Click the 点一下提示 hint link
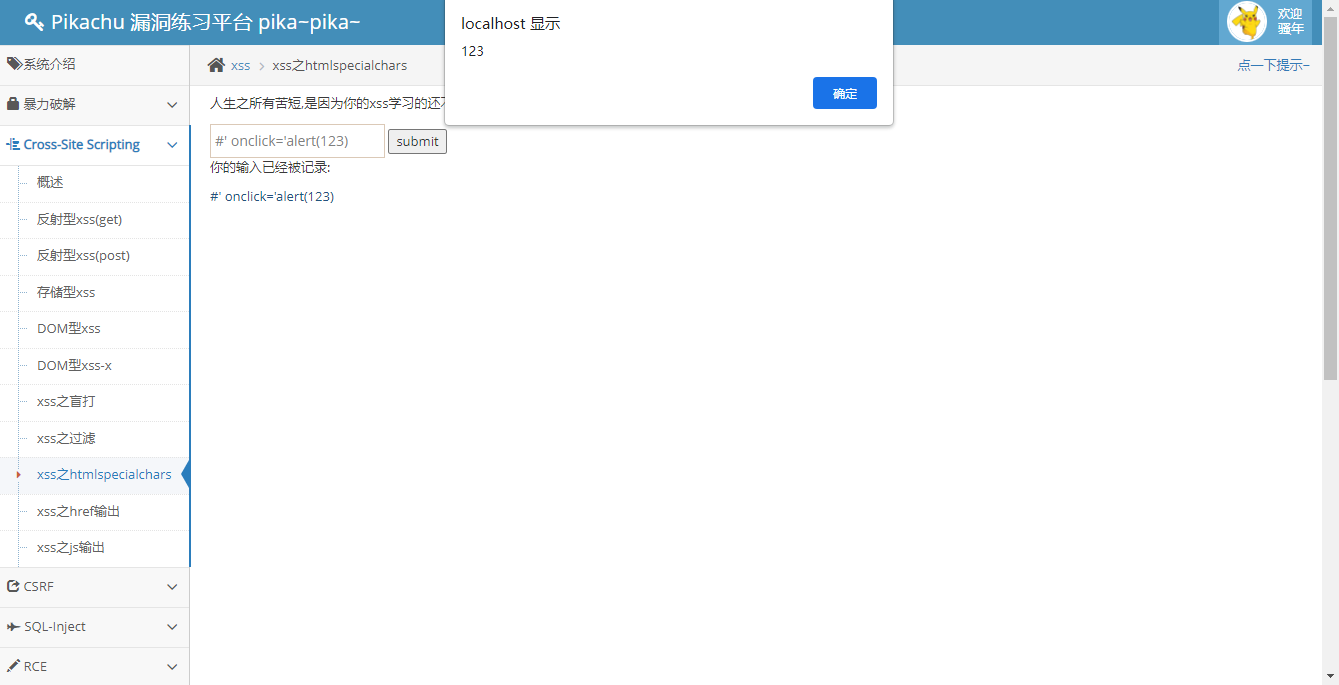Image resolution: width=1339 pixels, height=685 pixels. (1273, 65)
